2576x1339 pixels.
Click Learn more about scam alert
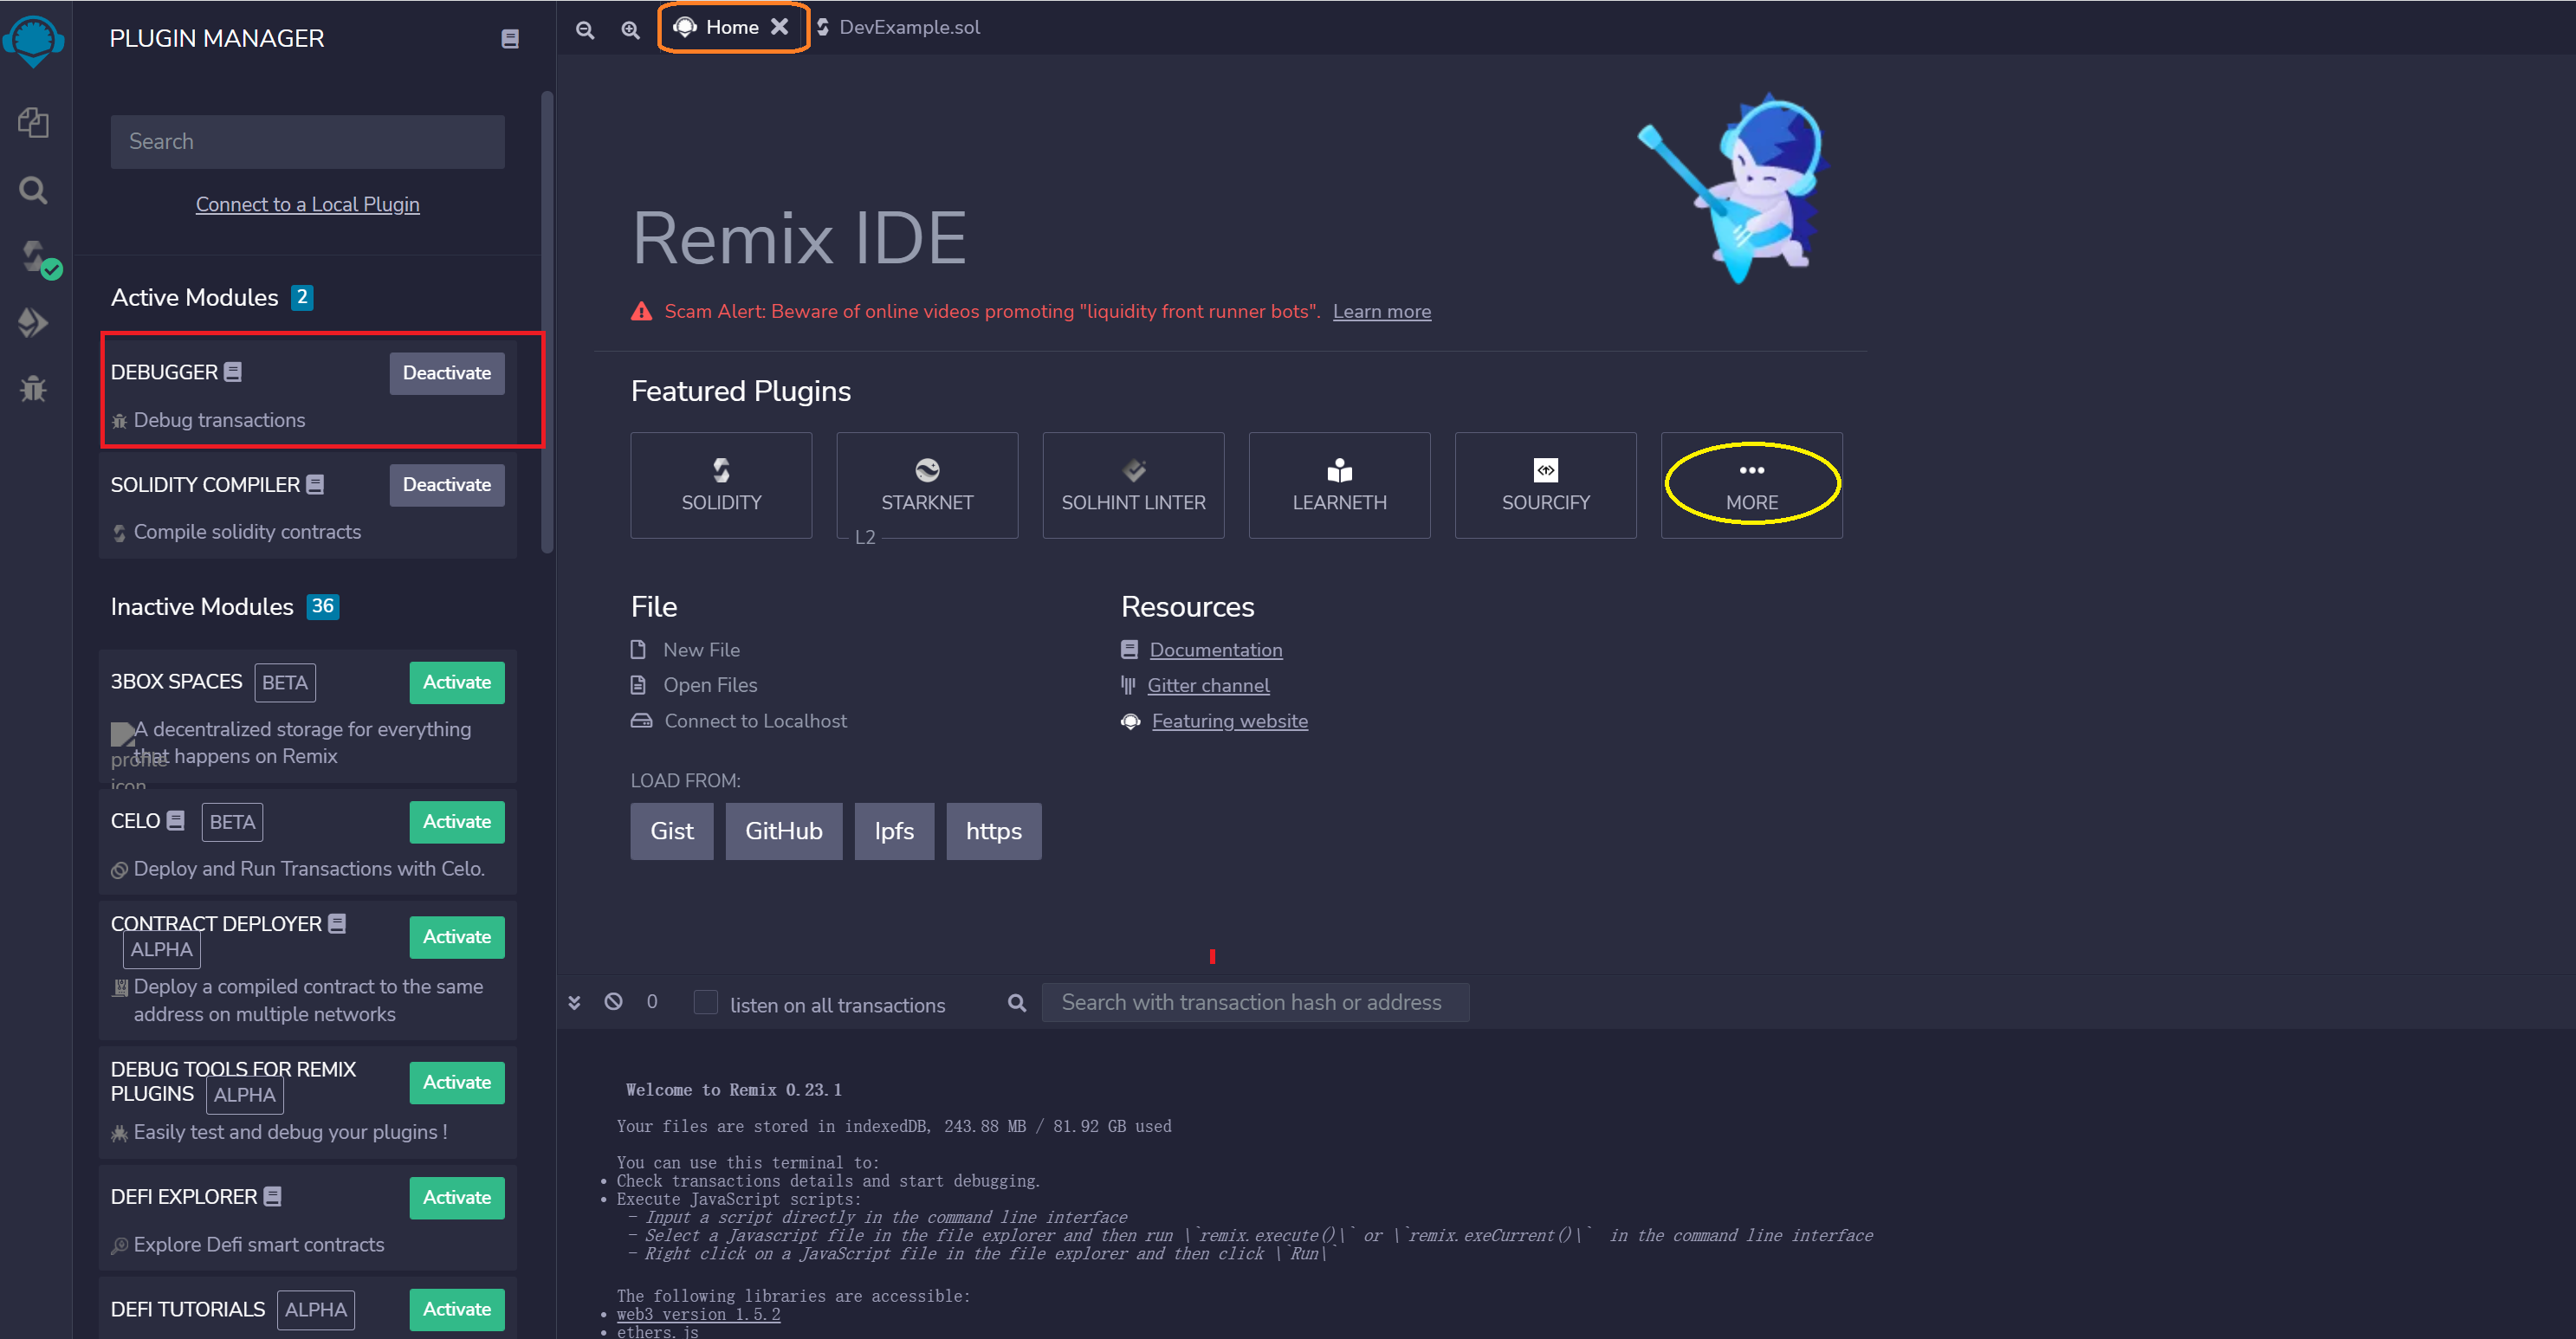(x=1381, y=311)
